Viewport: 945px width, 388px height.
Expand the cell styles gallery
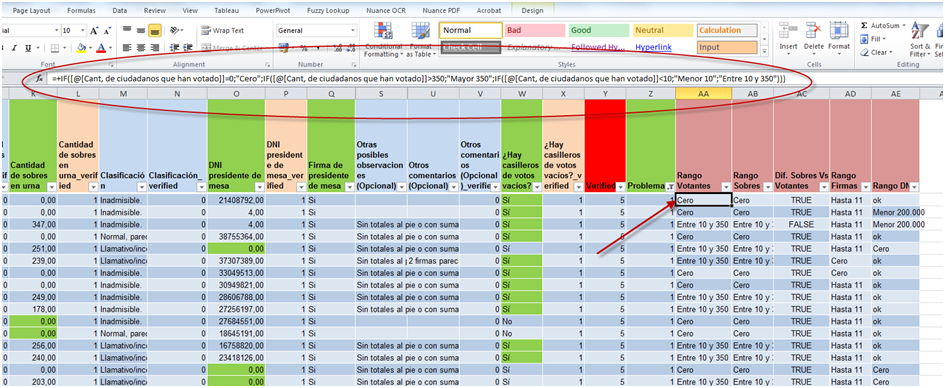tap(765, 52)
